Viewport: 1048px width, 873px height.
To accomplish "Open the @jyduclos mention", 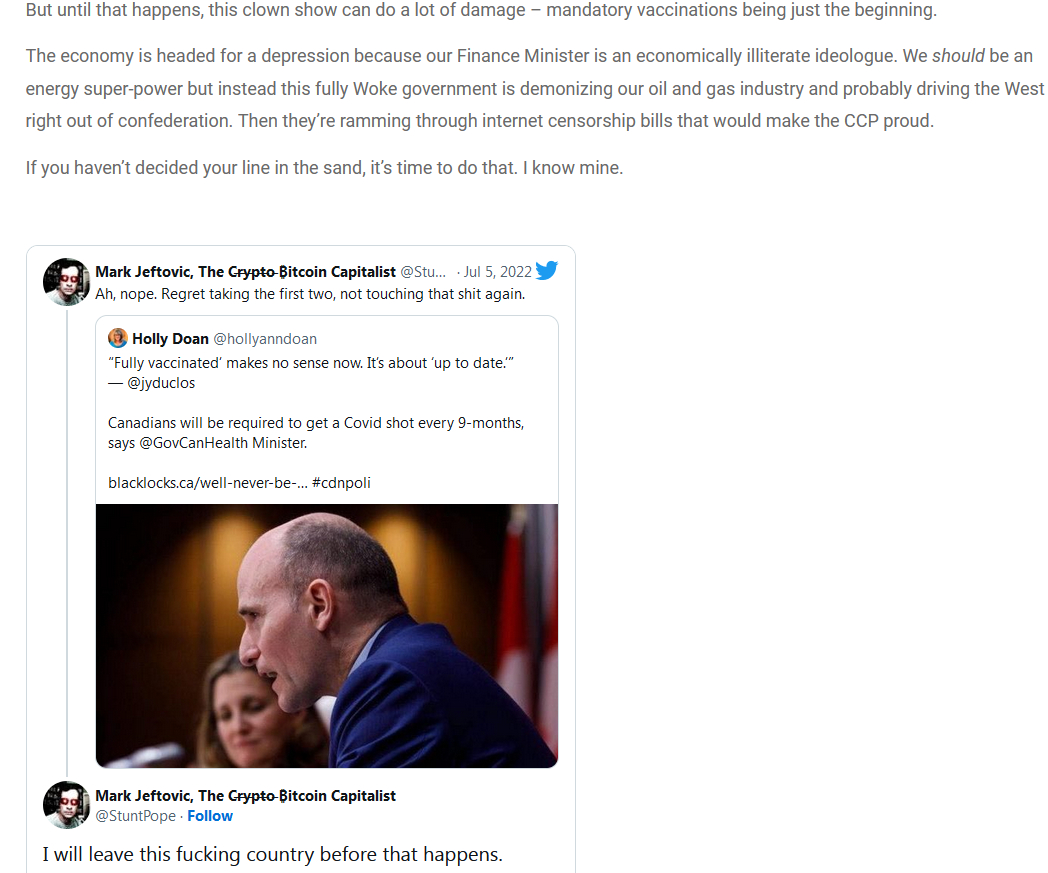I will 161,383.
